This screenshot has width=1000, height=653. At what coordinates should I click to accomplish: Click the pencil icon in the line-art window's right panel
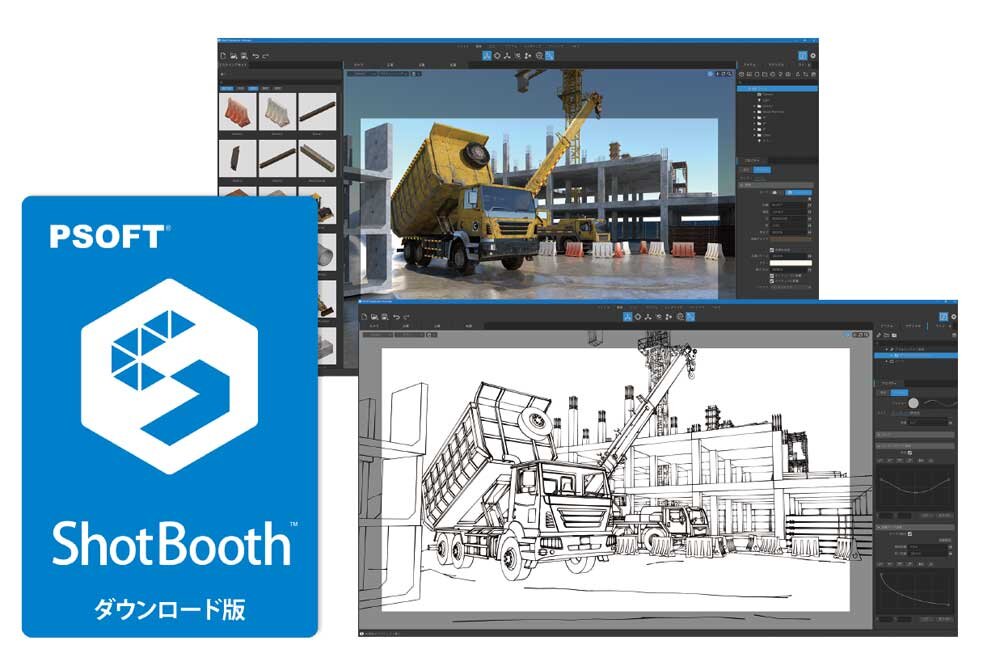(879, 335)
